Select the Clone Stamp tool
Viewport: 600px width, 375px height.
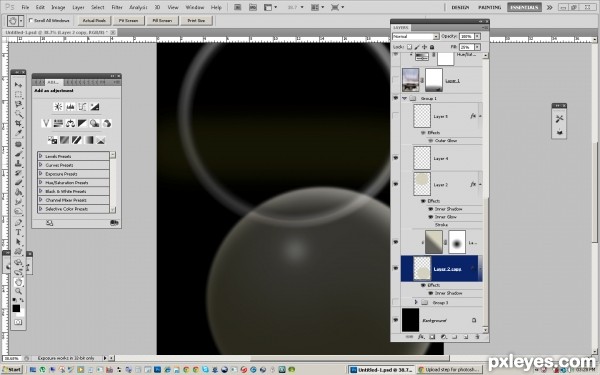pyautogui.click(x=18, y=163)
